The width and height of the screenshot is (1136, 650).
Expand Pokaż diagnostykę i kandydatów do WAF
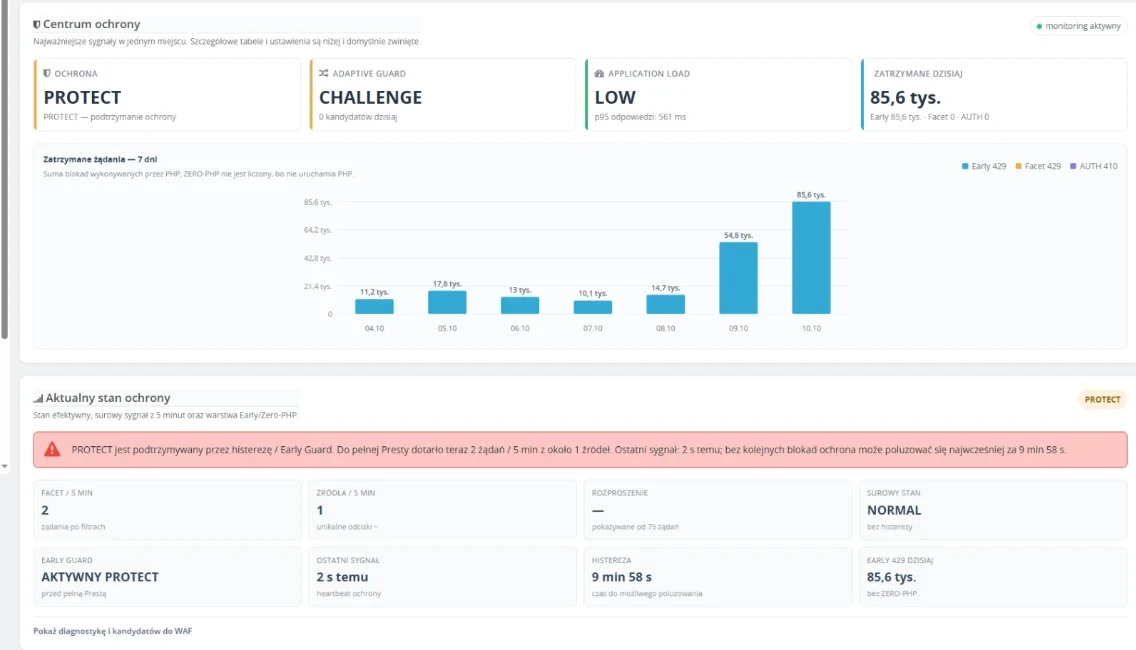tap(112, 631)
